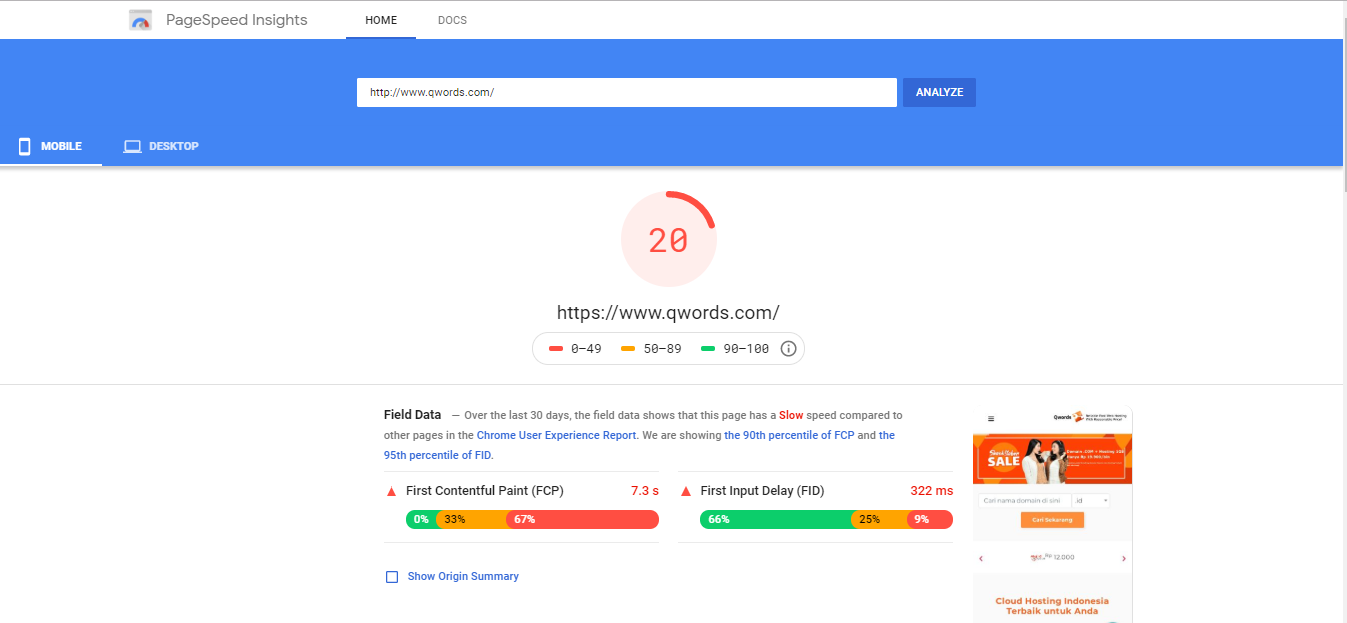Click the warning triangle beside First Input Delay
The height and width of the screenshot is (623, 1347).
coord(685,491)
